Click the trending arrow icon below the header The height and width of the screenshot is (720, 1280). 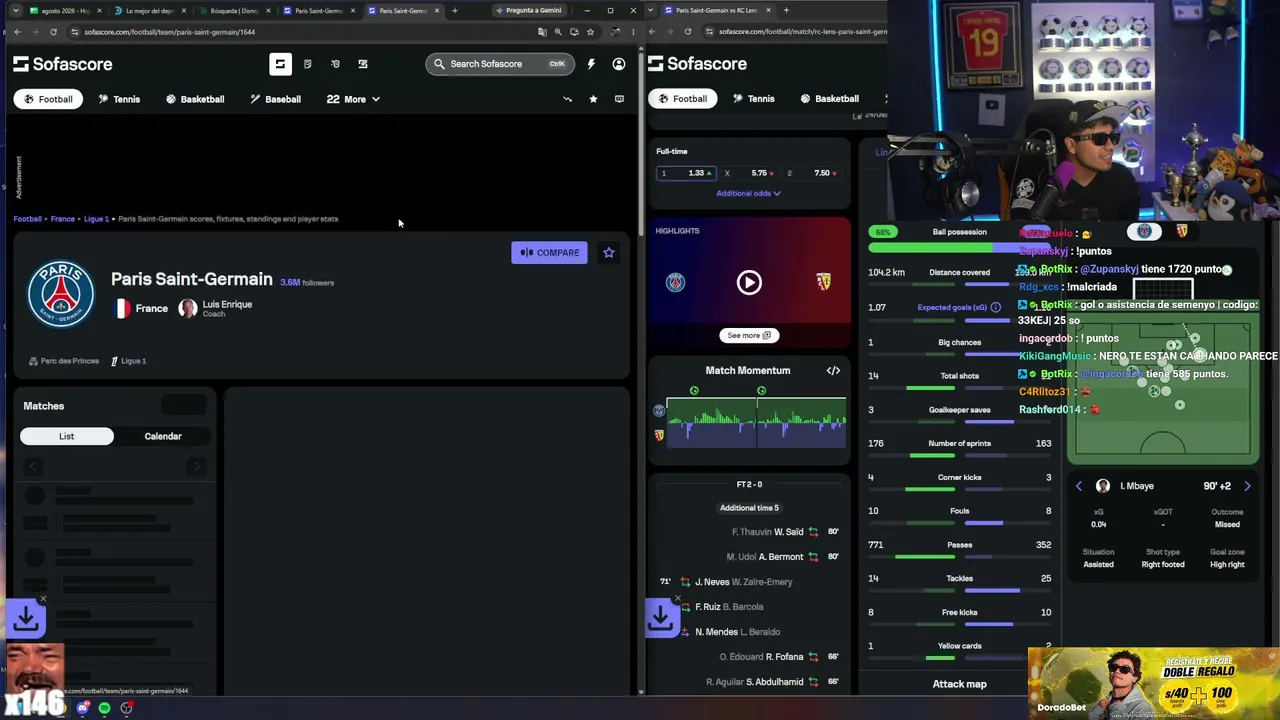568,99
